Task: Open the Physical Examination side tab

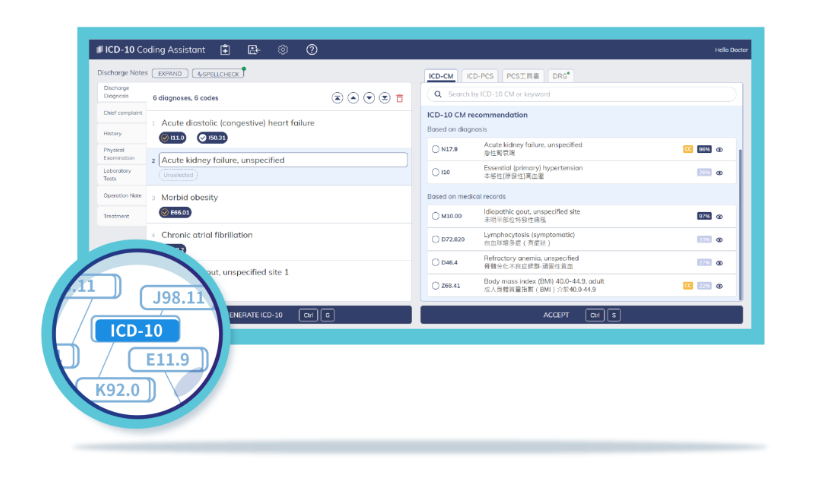Action: point(122,154)
